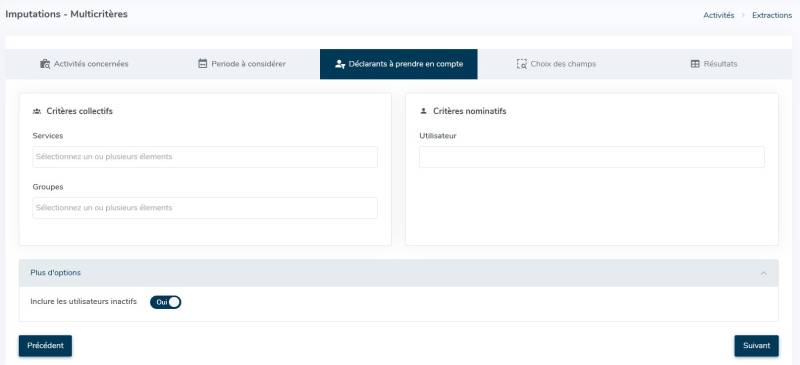Click the Précédent button
Viewport: 800px width, 365px height.
tap(45, 346)
